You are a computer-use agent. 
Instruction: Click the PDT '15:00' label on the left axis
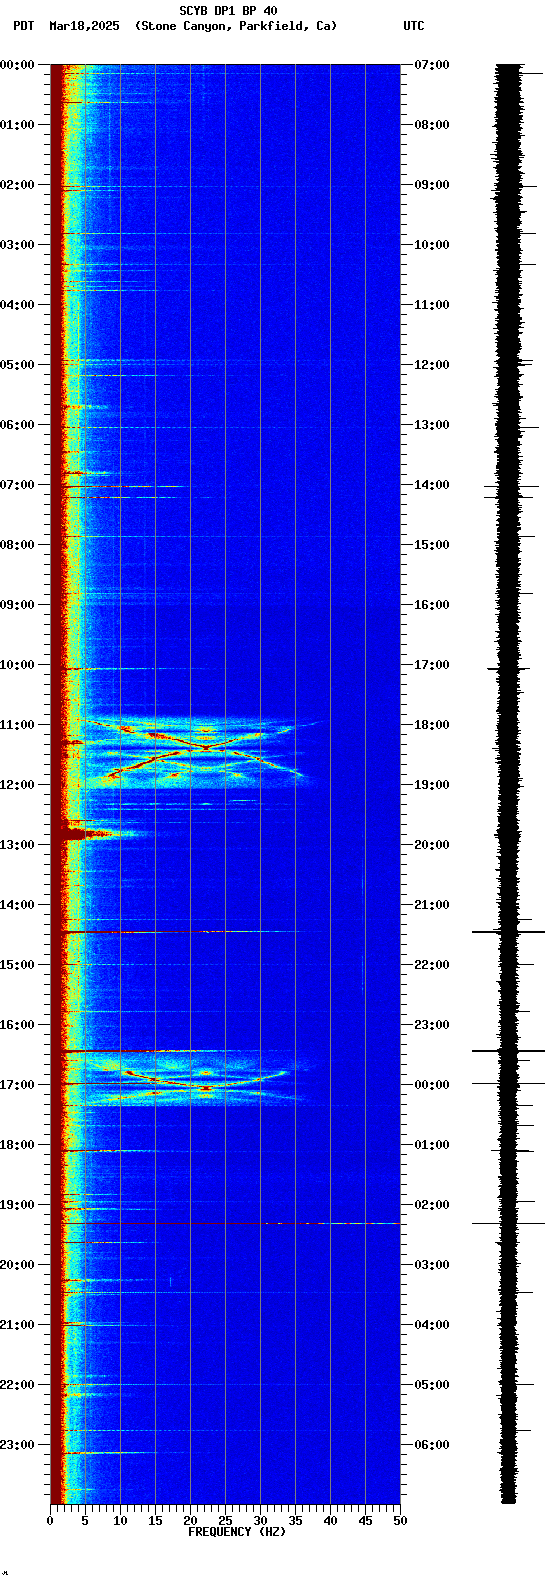pos(18,965)
